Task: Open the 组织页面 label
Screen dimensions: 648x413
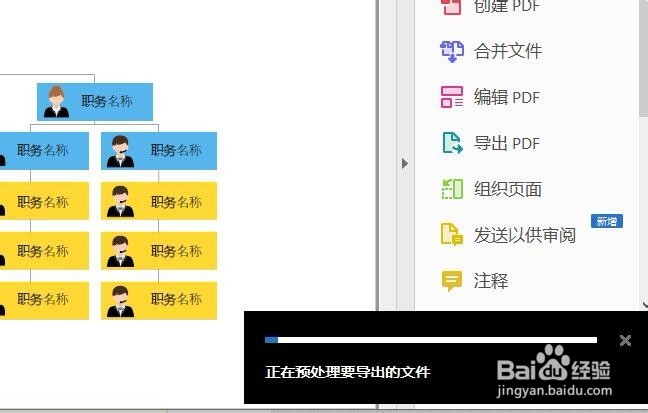Action: (x=507, y=189)
